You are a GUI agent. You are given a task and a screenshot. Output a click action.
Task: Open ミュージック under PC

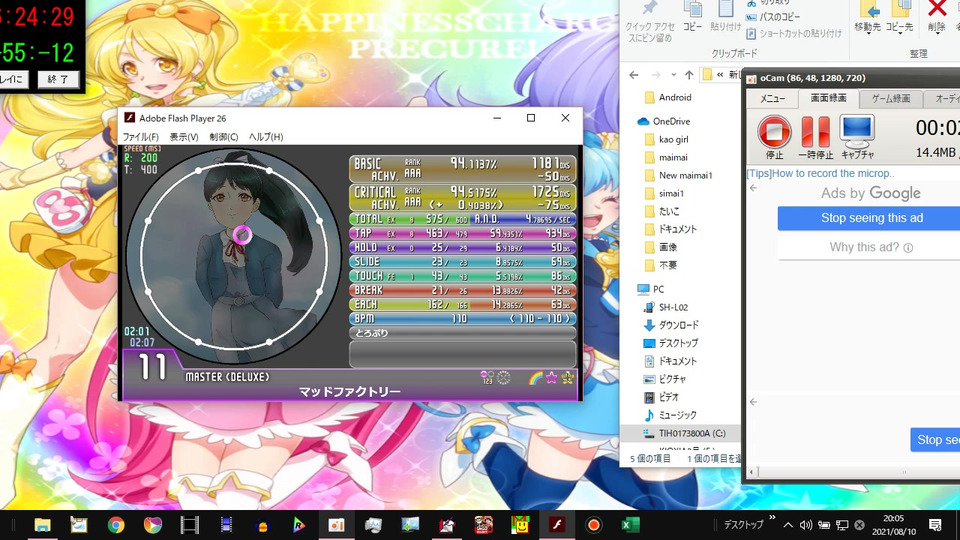(x=677, y=415)
